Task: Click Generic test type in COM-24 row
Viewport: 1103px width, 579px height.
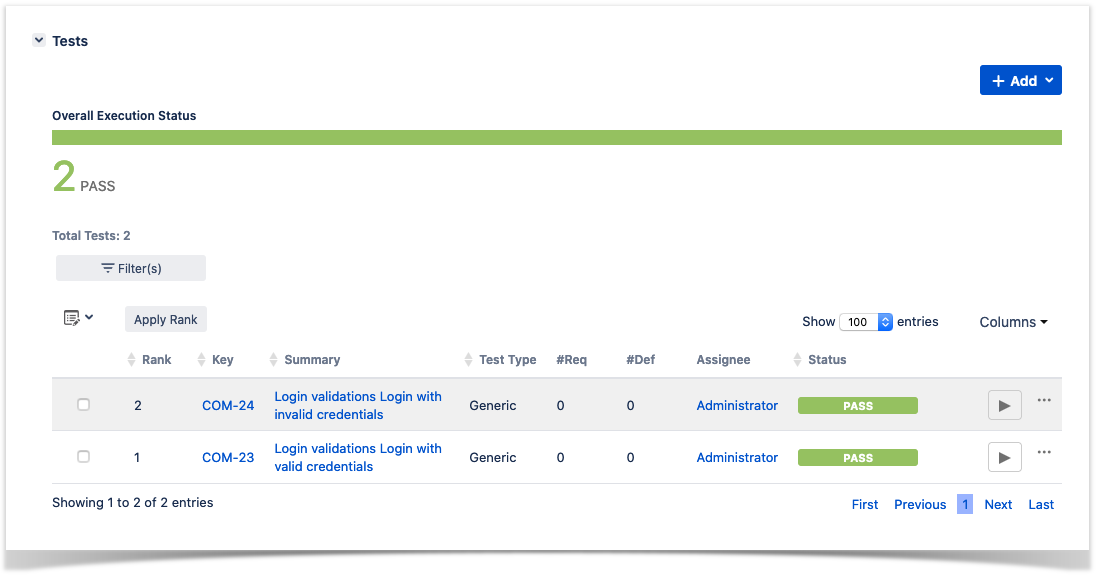Action: pos(492,405)
